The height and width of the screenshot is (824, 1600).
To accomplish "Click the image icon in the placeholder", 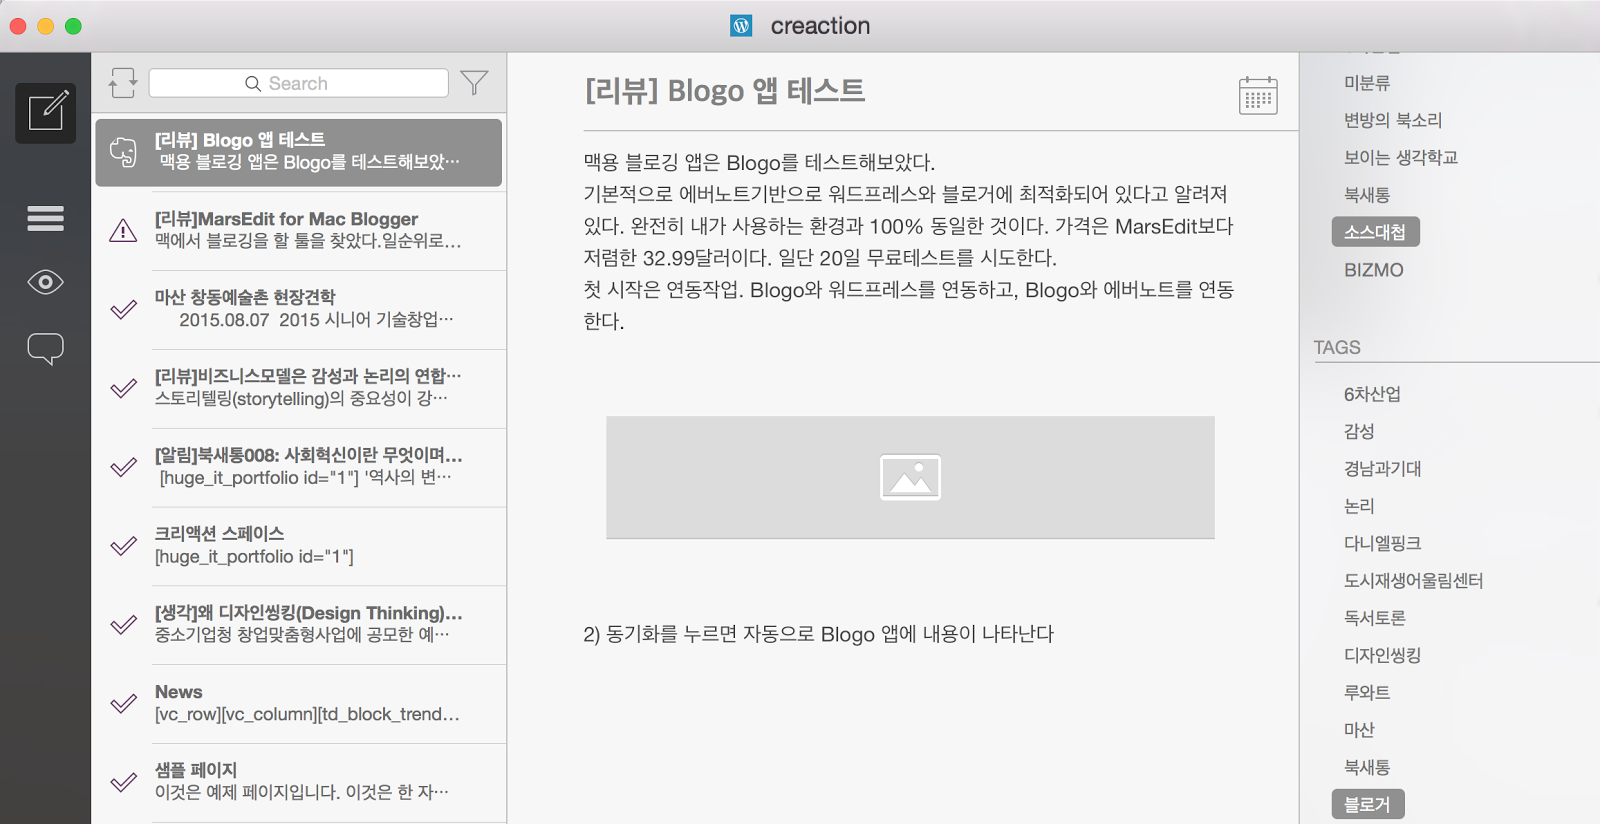I will coord(910,477).
